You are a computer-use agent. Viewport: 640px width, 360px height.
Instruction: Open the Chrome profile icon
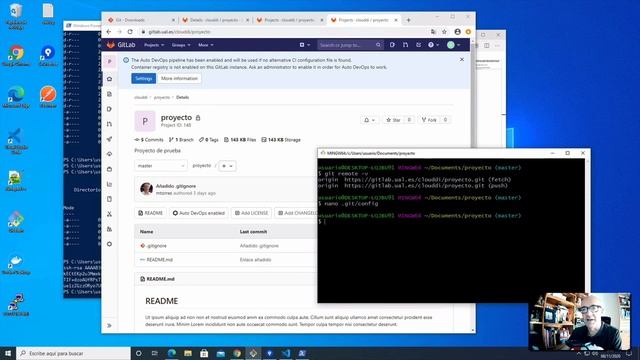pyautogui.click(x=458, y=32)
